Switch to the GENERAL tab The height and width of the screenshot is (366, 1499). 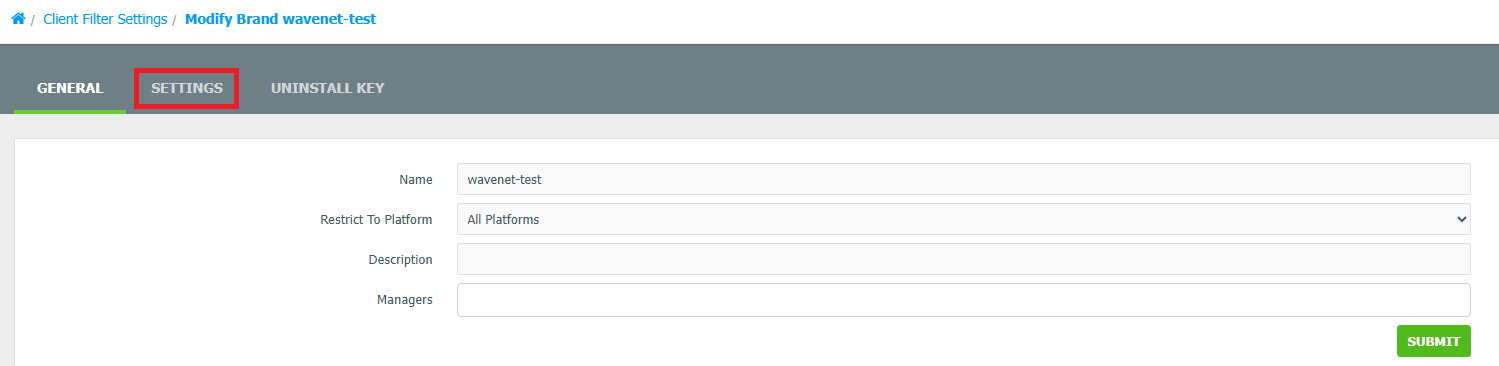[x=70, y=88]
